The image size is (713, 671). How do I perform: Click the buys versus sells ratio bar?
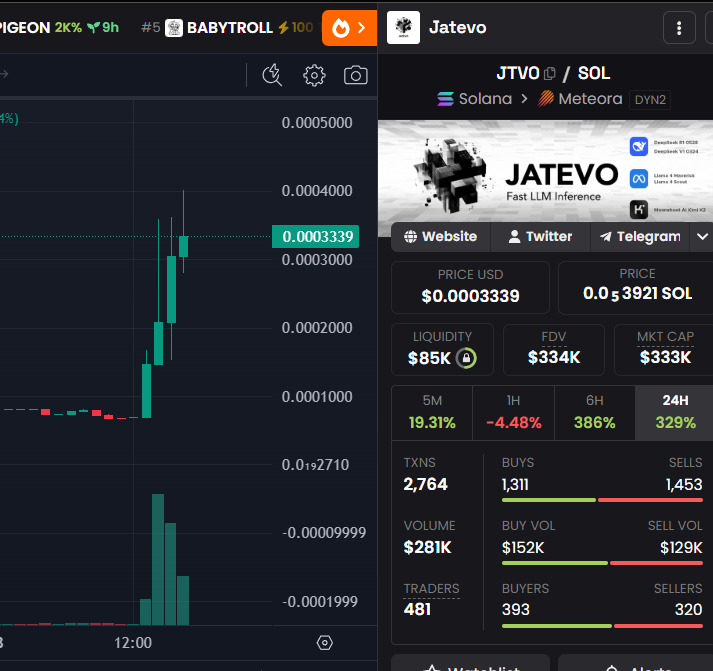point(602,500)
